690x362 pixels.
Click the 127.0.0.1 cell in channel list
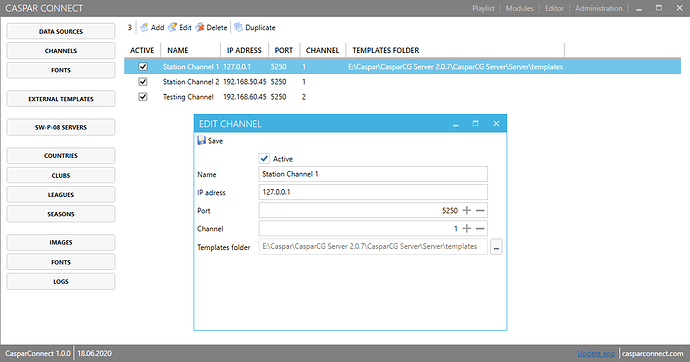click(x=237, y=67)
